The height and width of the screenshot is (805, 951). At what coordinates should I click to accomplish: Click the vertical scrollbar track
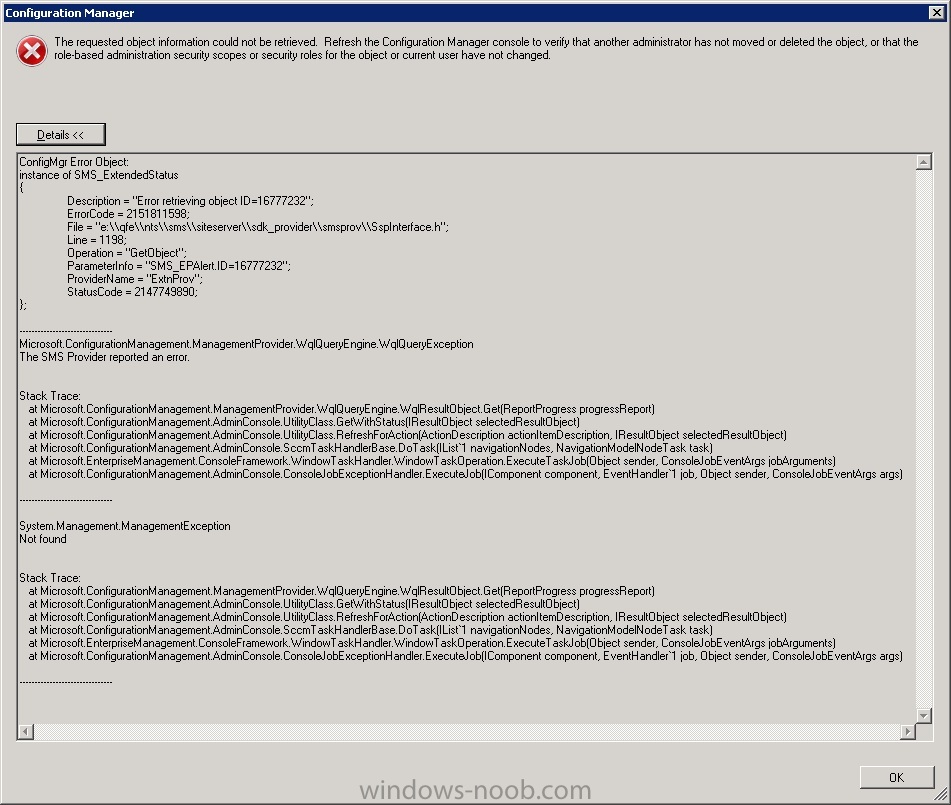923,439
